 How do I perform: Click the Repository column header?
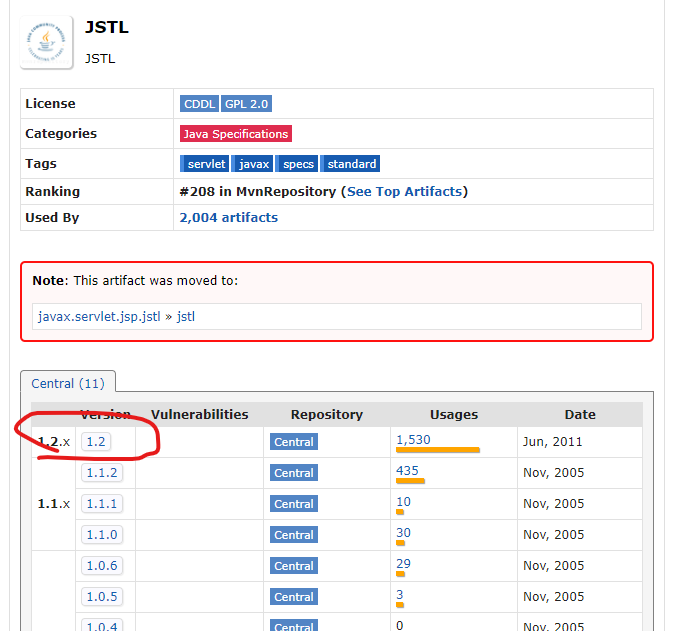[x=327, y=414]
